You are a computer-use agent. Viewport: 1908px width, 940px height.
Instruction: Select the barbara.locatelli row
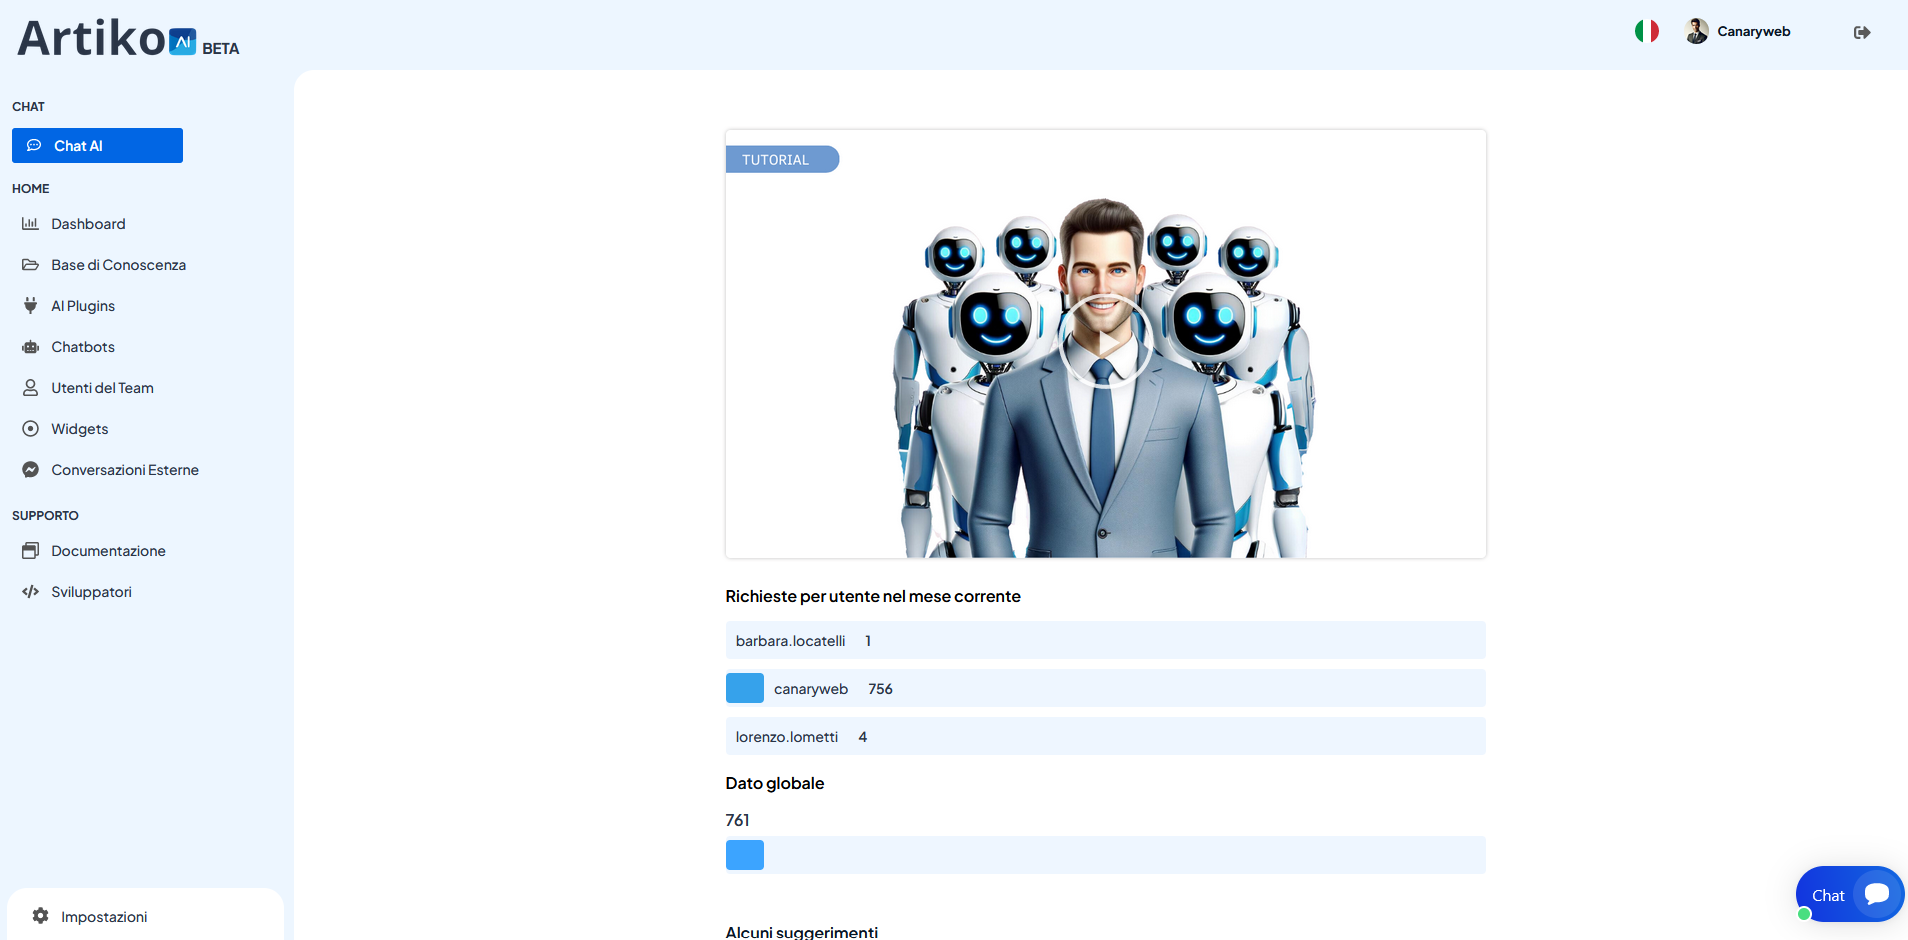click(x=1105, y=640)
